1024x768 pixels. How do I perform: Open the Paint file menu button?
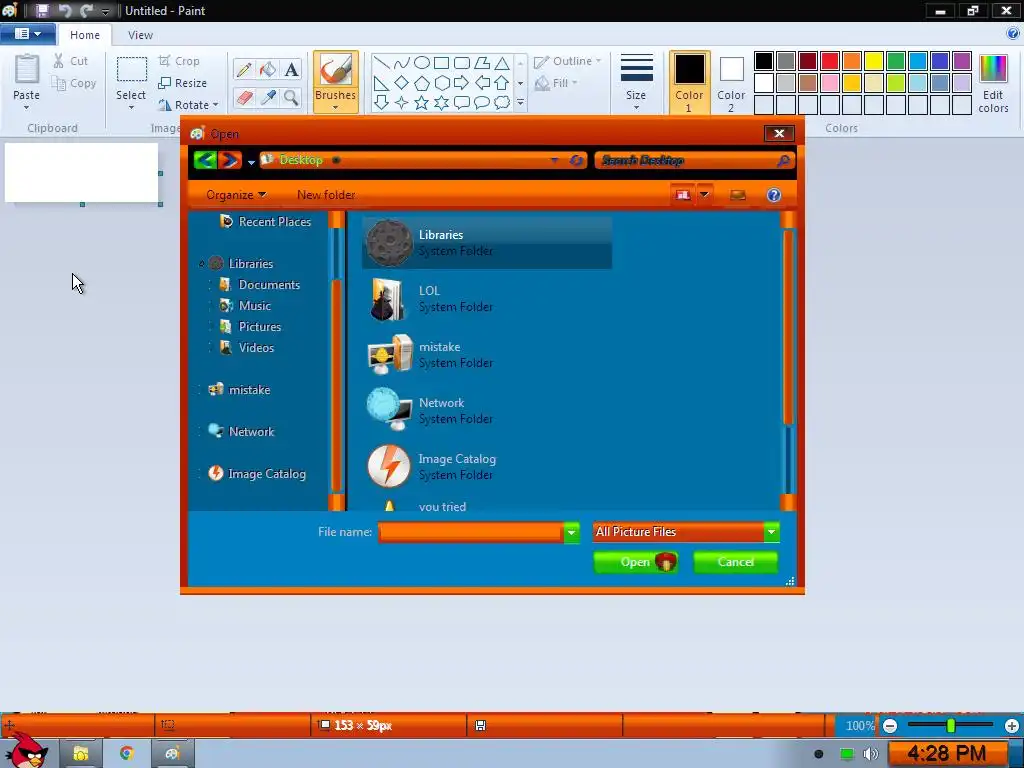tap(27, 34)
